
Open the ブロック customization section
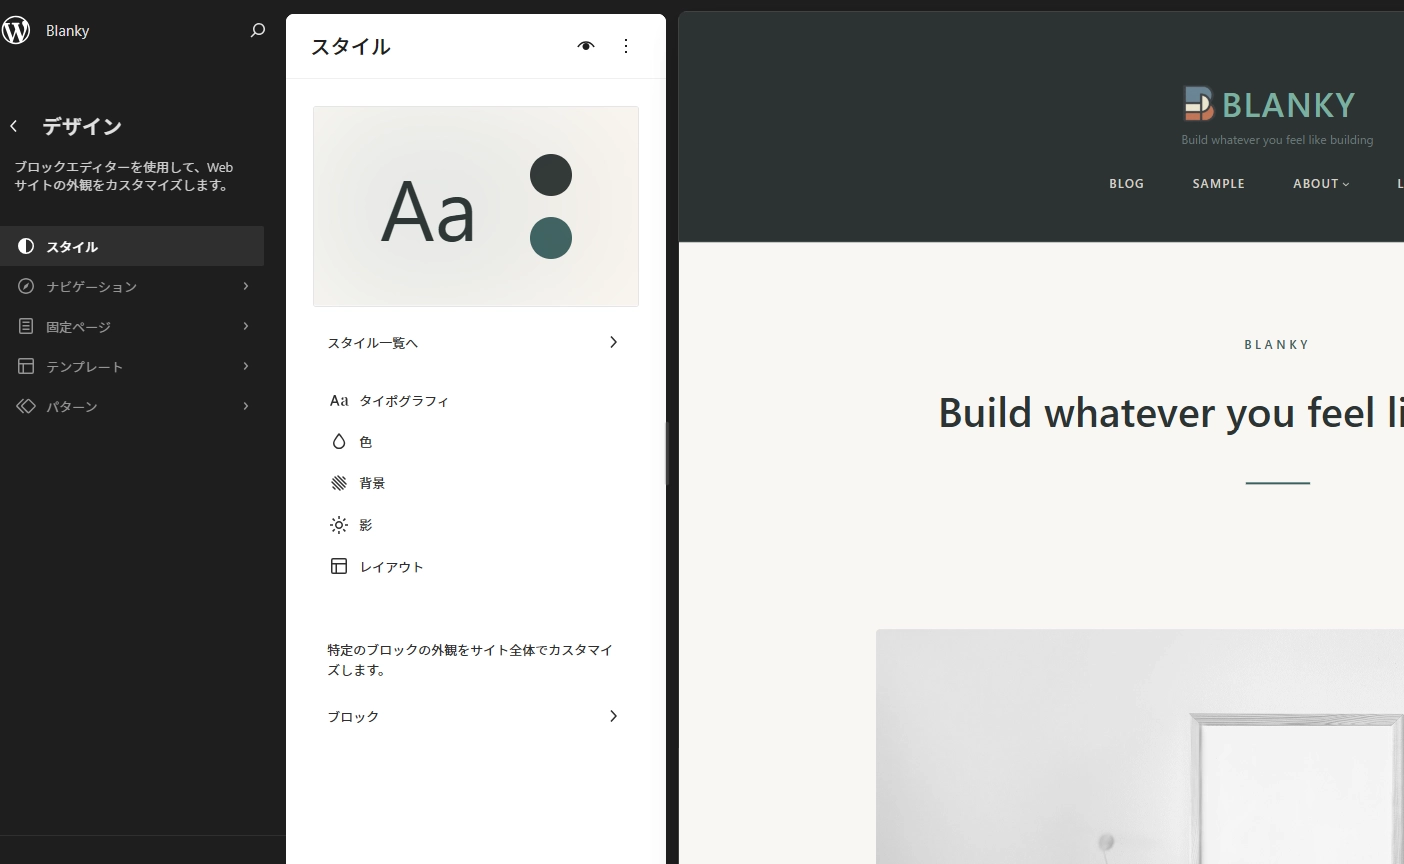[x=474, y=717]
